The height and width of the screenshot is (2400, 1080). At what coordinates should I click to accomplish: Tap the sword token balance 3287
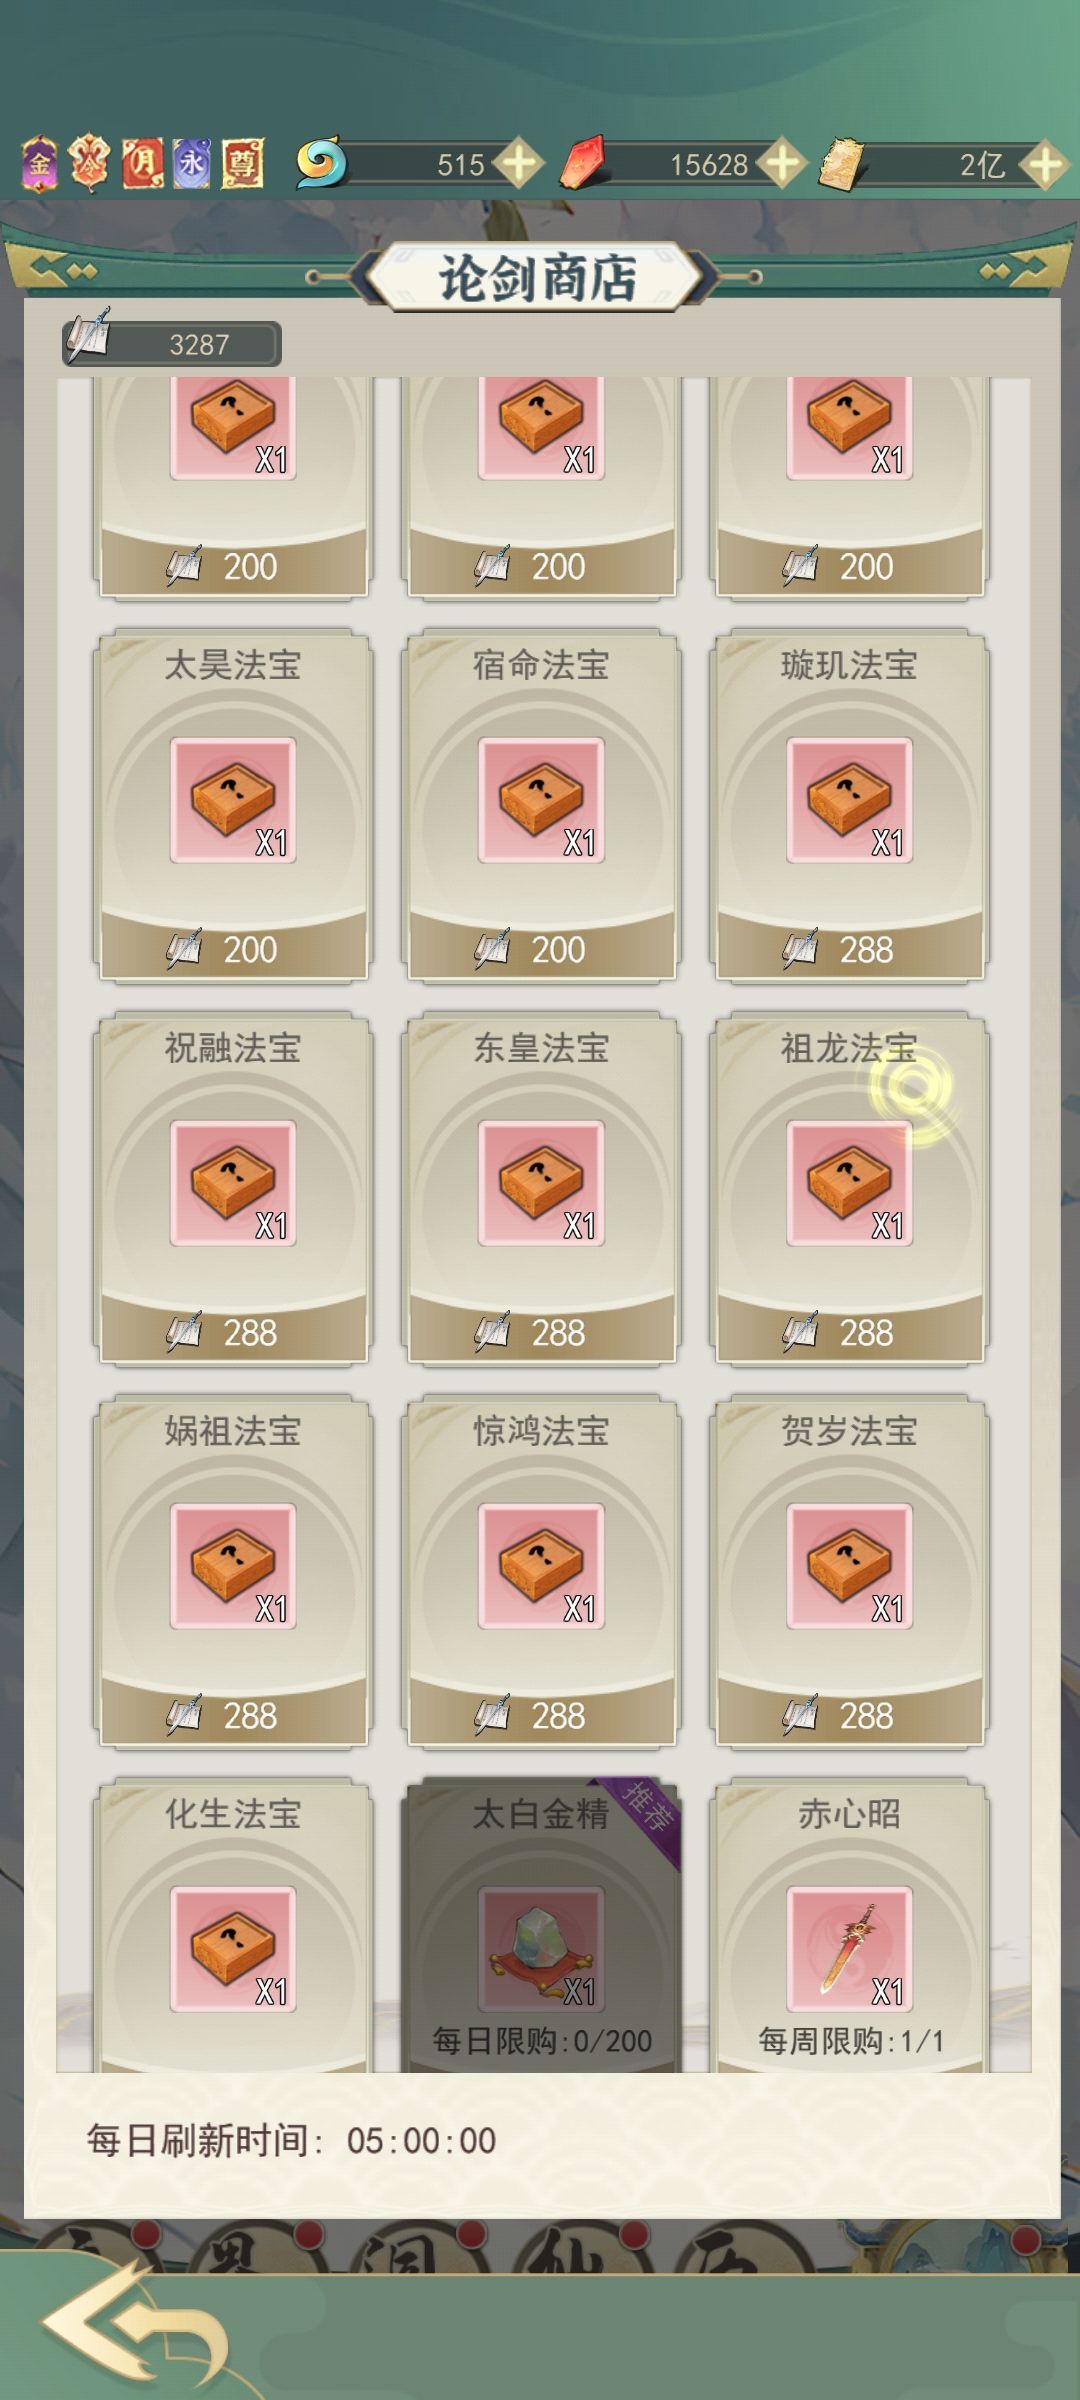[x=171, y=343]
